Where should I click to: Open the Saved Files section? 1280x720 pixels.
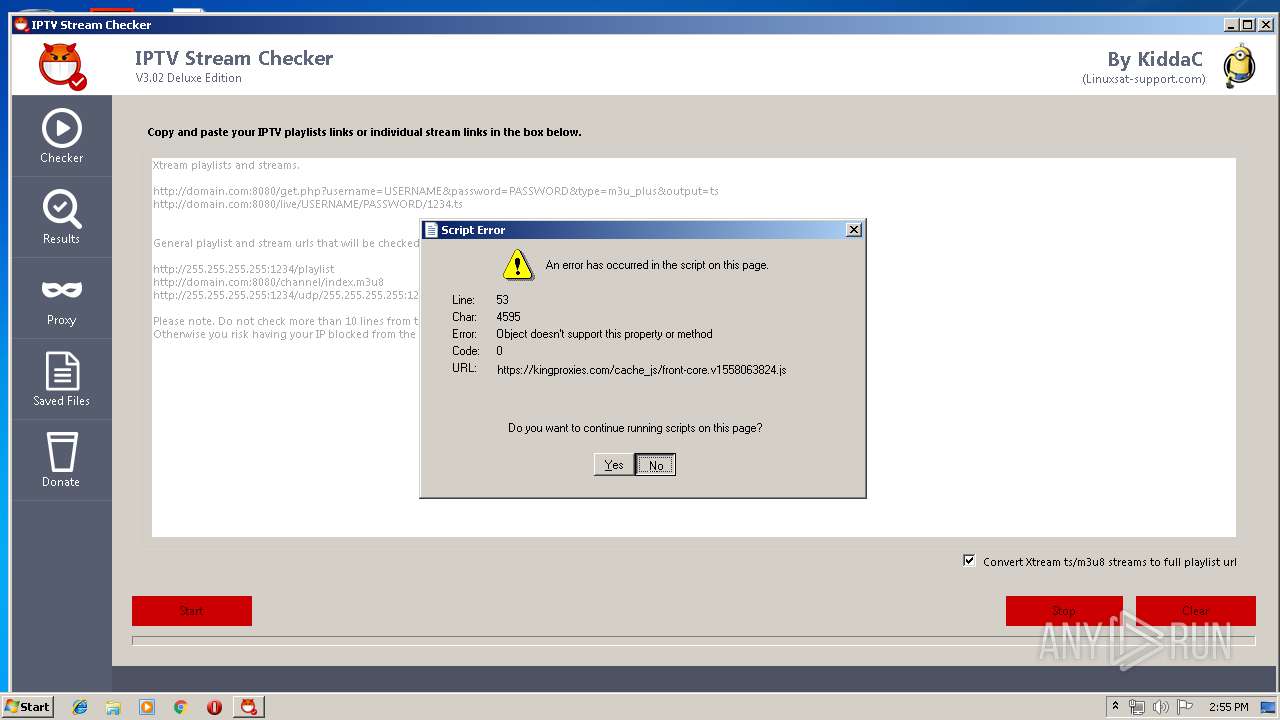click(62, 380)
